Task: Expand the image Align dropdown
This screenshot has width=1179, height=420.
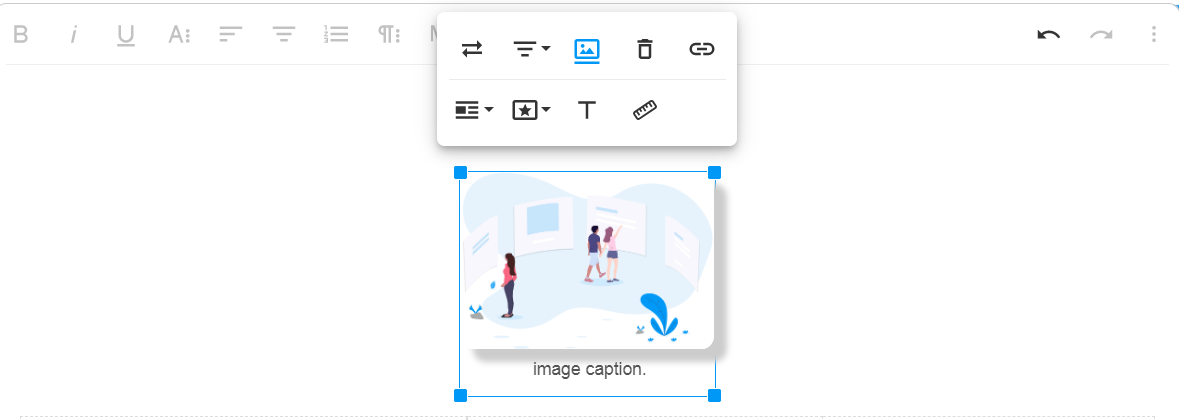Action: tap(531, 49)
